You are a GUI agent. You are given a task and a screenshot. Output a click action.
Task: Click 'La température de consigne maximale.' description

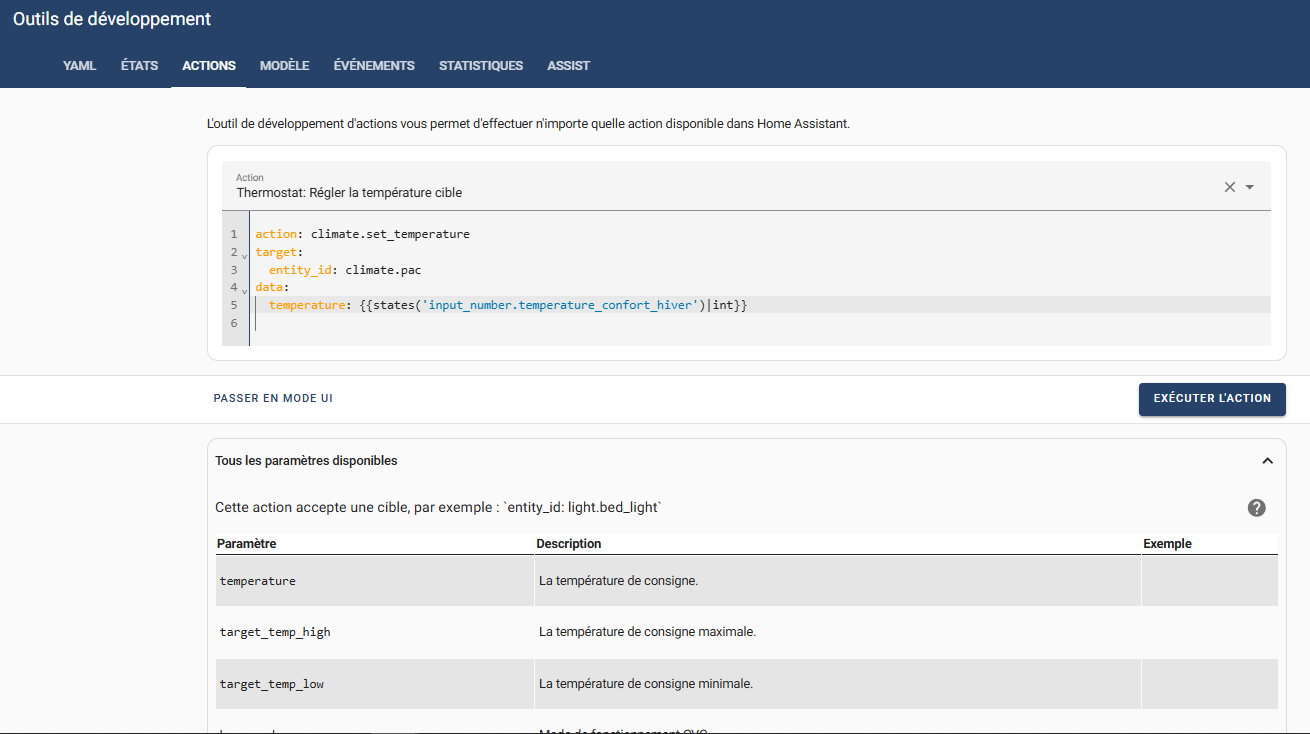647,632
